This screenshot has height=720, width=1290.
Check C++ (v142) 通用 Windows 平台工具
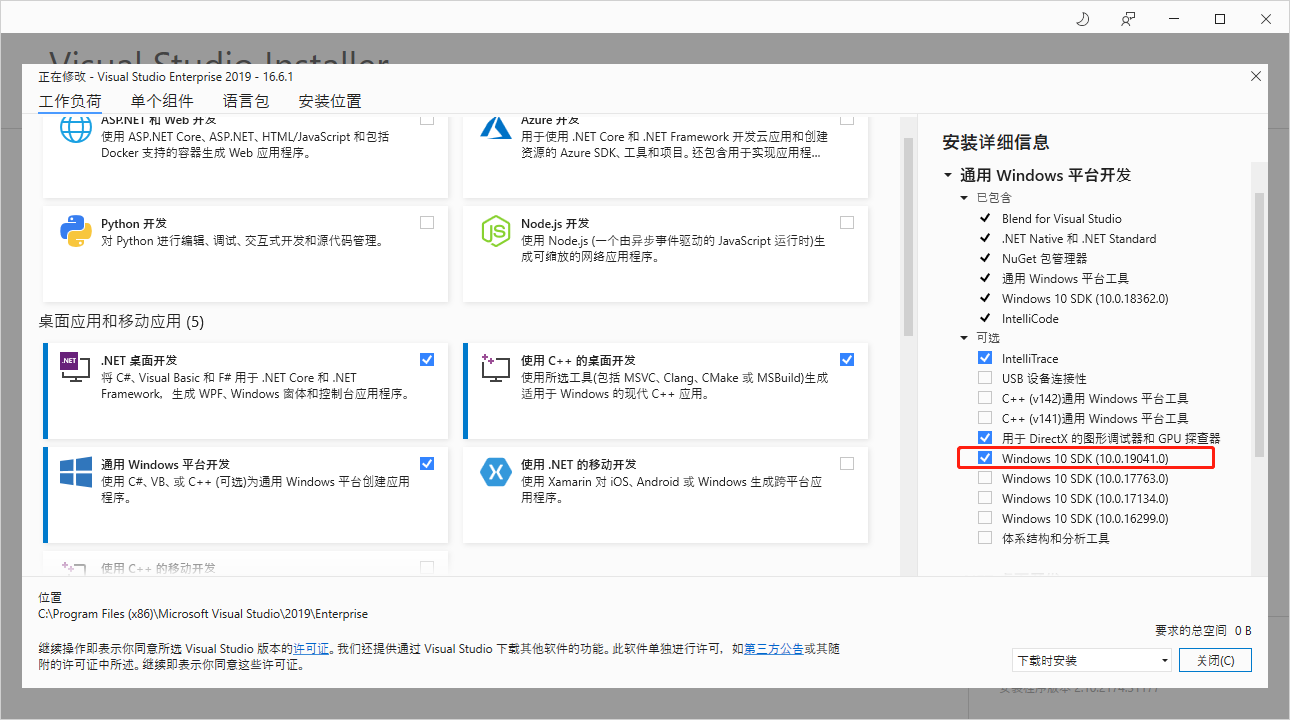(x=985, y=398)
